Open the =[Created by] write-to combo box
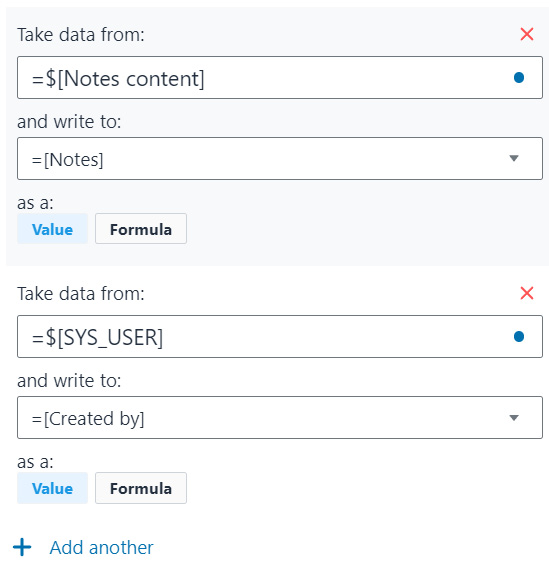The image size is (549, 577). (x=280, y=418)
